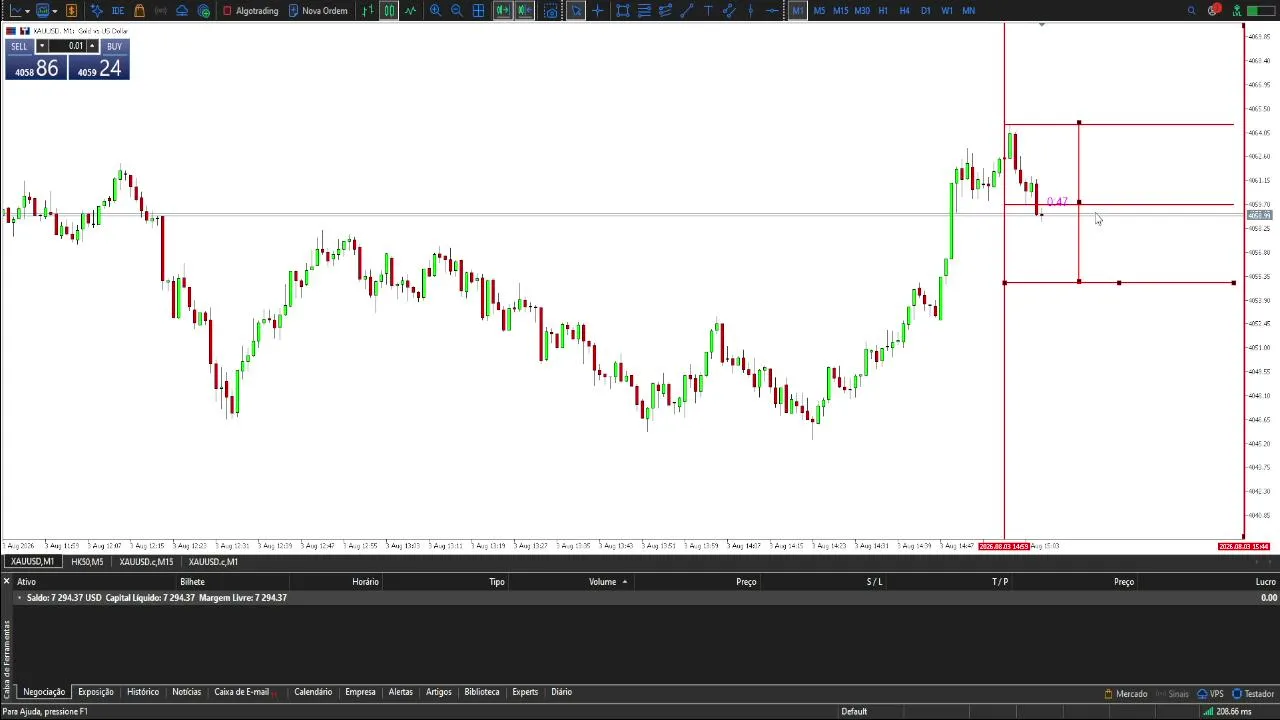Open the Diário tab
1280x720 pixels.
[561, 692]
